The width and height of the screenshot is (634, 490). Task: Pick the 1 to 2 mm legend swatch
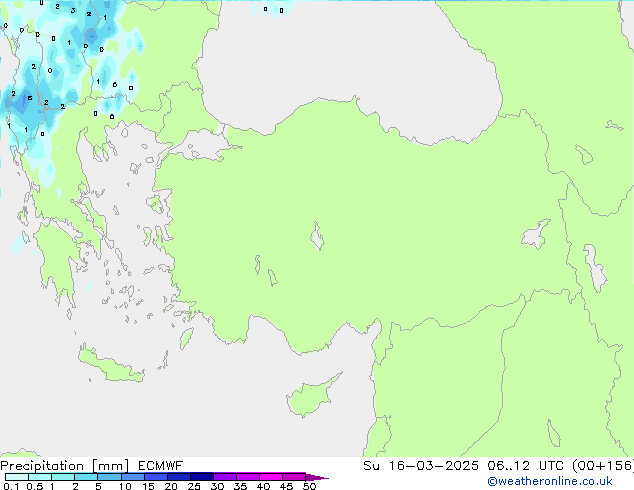point(63,477)
